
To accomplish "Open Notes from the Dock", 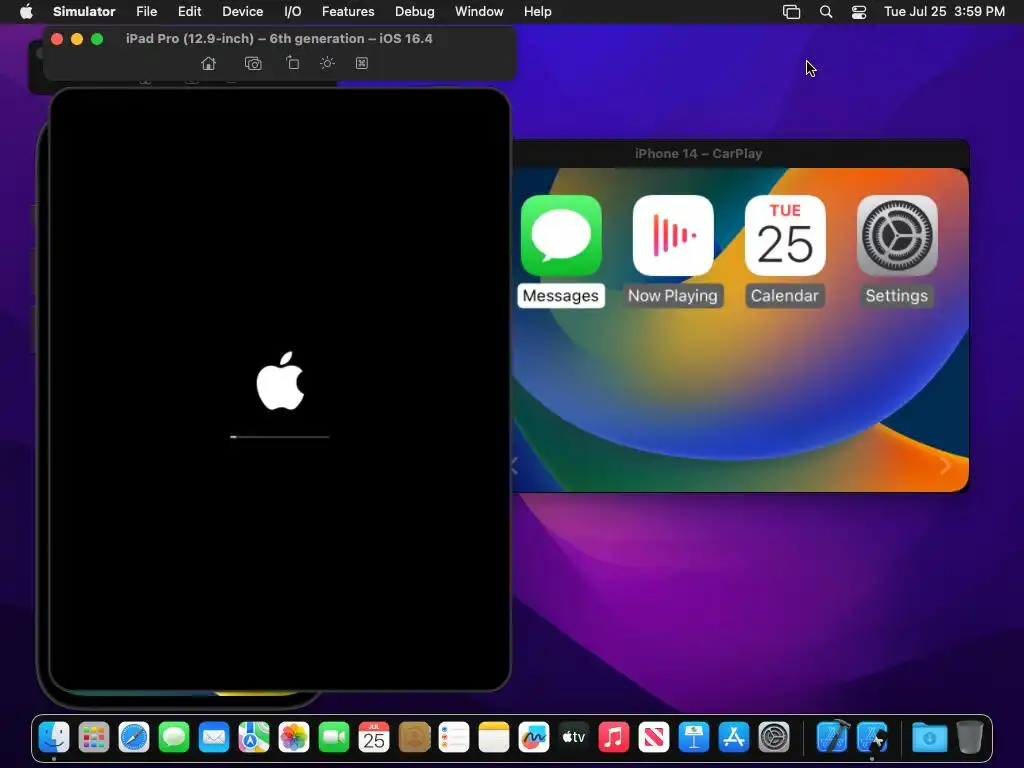I will point(494,738).
